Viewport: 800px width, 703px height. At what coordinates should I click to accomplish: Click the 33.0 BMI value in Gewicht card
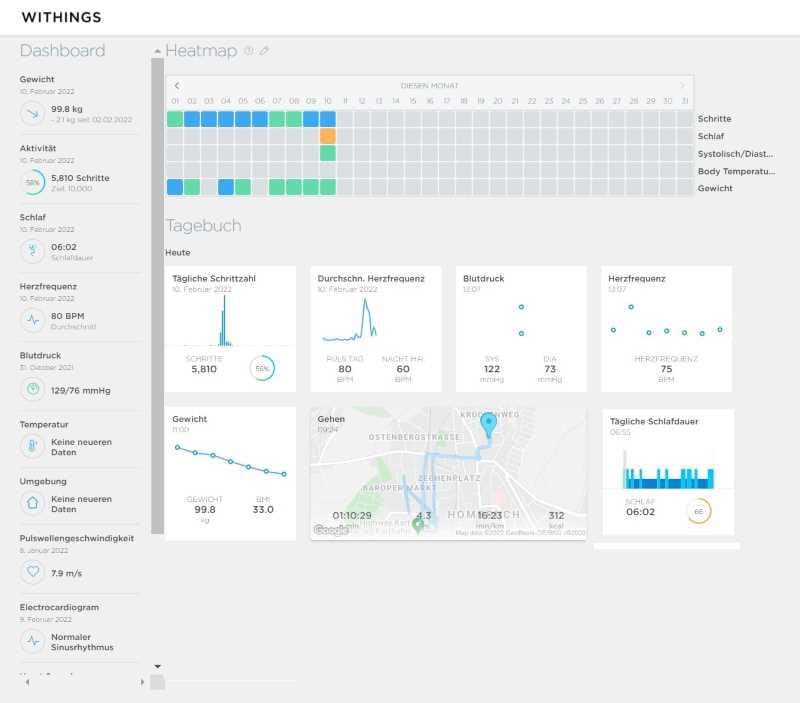[x=263, y=510]
